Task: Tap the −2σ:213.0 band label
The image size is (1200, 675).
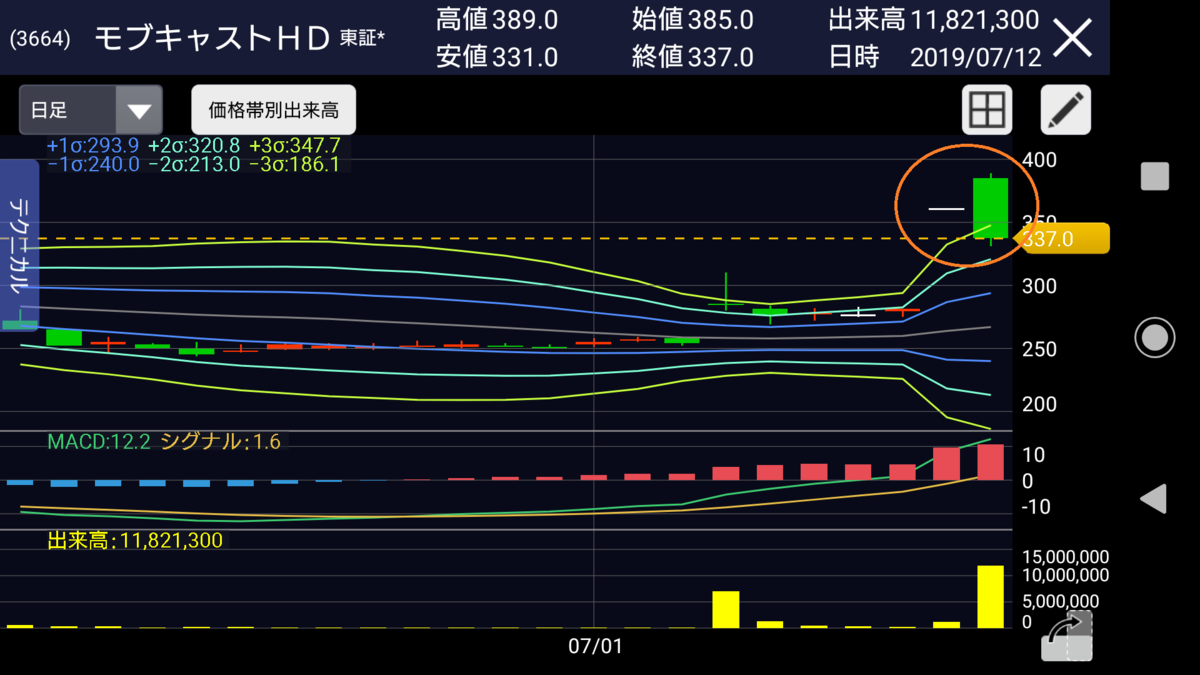Action: point(194,164)
